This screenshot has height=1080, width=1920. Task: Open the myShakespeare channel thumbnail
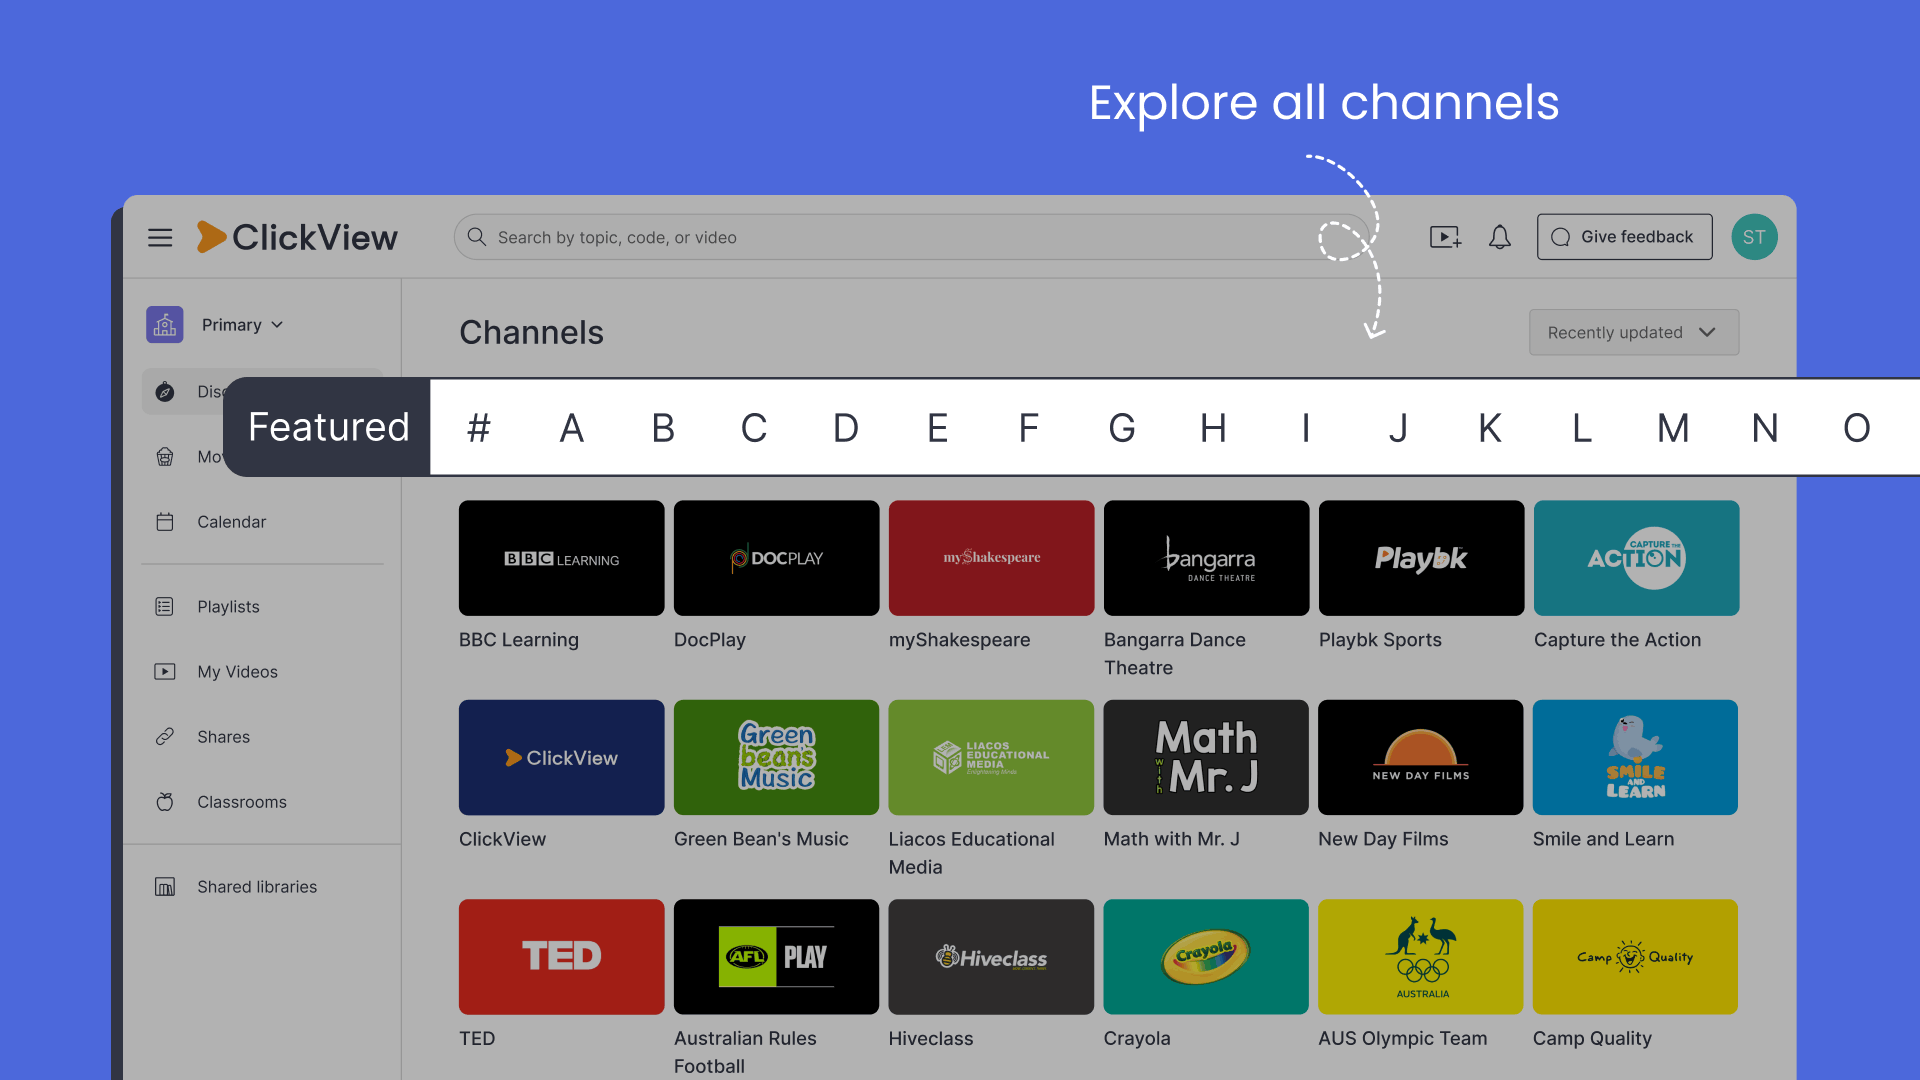991,558
